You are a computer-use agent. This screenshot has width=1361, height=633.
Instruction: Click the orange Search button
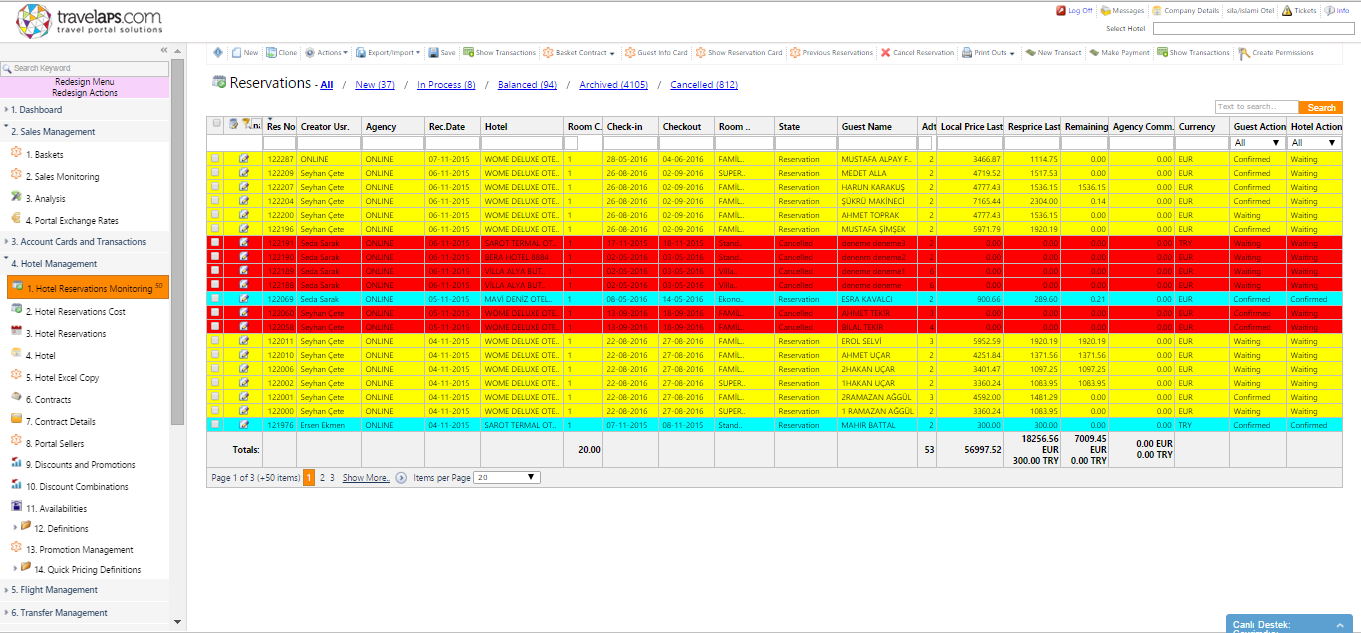[1321, 107]
